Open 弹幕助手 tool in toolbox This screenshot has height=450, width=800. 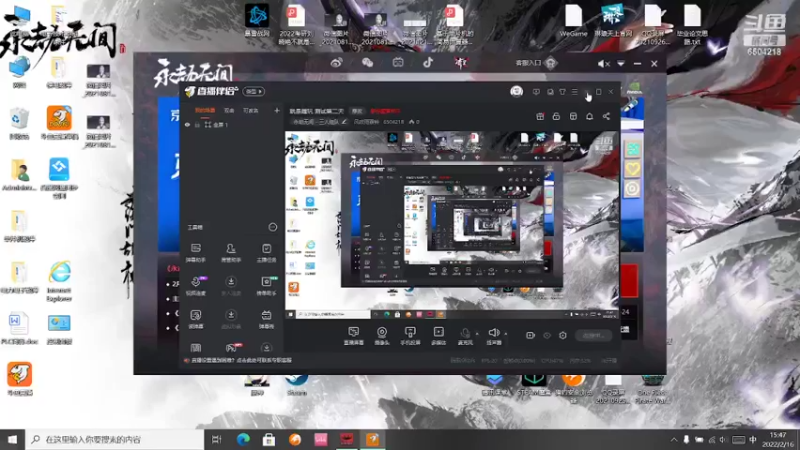point(196,253)
